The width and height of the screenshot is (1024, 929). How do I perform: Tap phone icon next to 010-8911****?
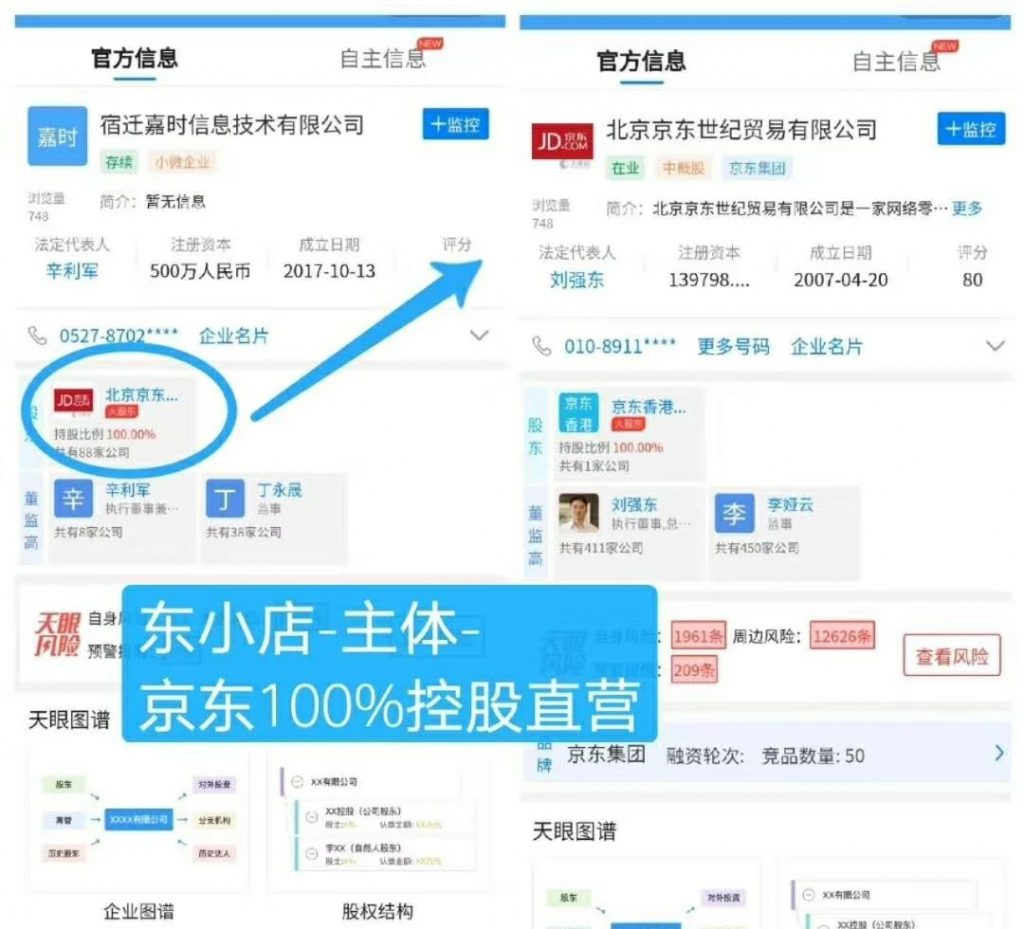(x=542, y=345)
